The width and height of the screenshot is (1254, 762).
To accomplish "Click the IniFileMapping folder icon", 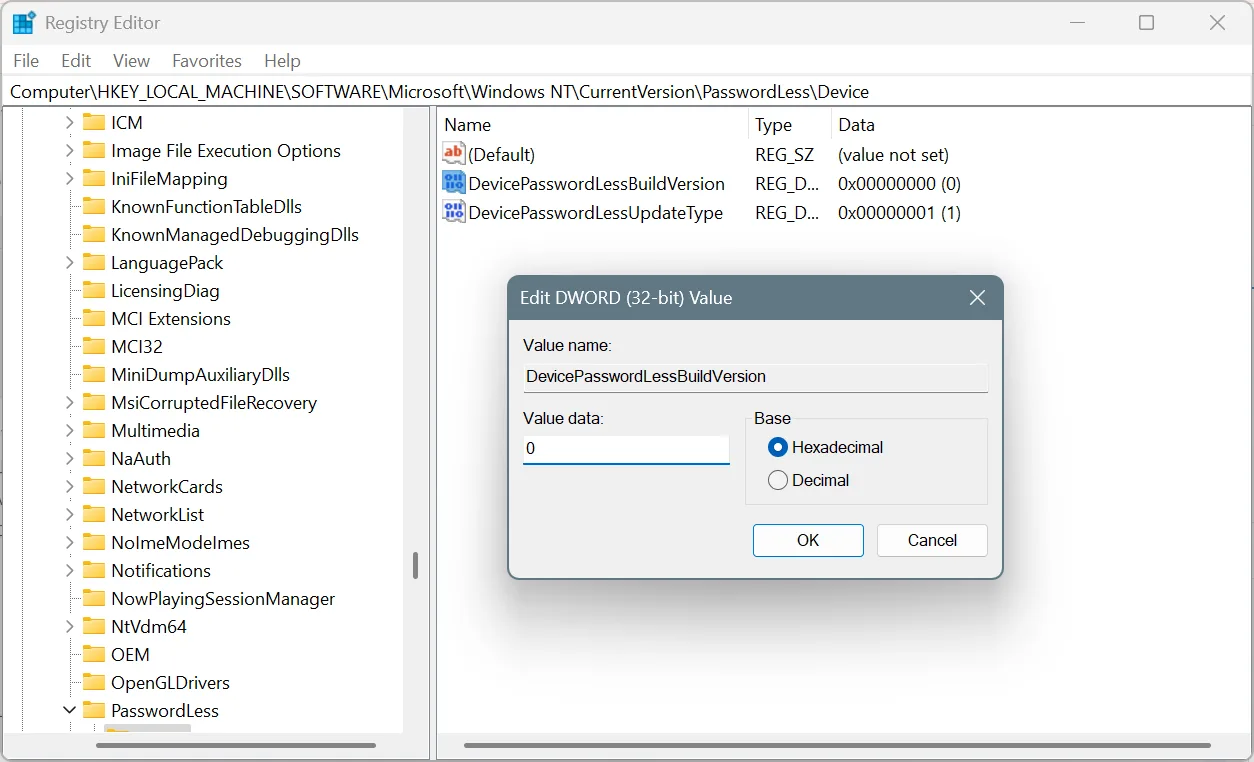I will coord(94,178).
